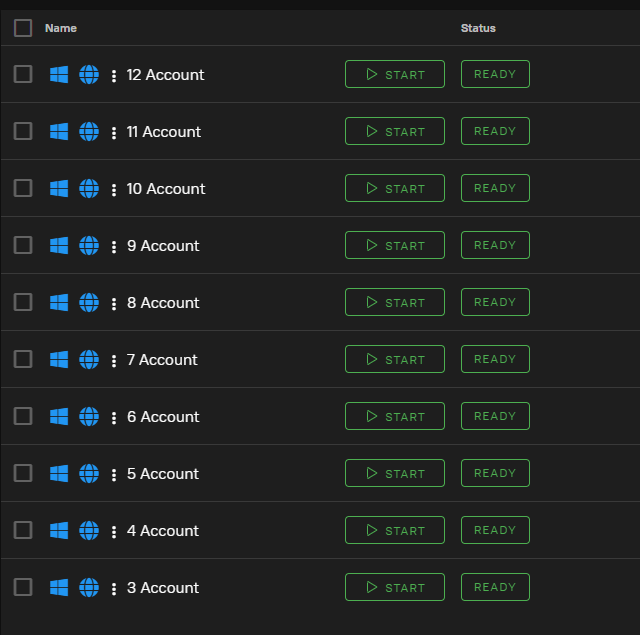This screenshot has height=635, width=640.
Task: Click the Windows icon for 6 Account
Action: pyautogui.click(x=59, y=417)
